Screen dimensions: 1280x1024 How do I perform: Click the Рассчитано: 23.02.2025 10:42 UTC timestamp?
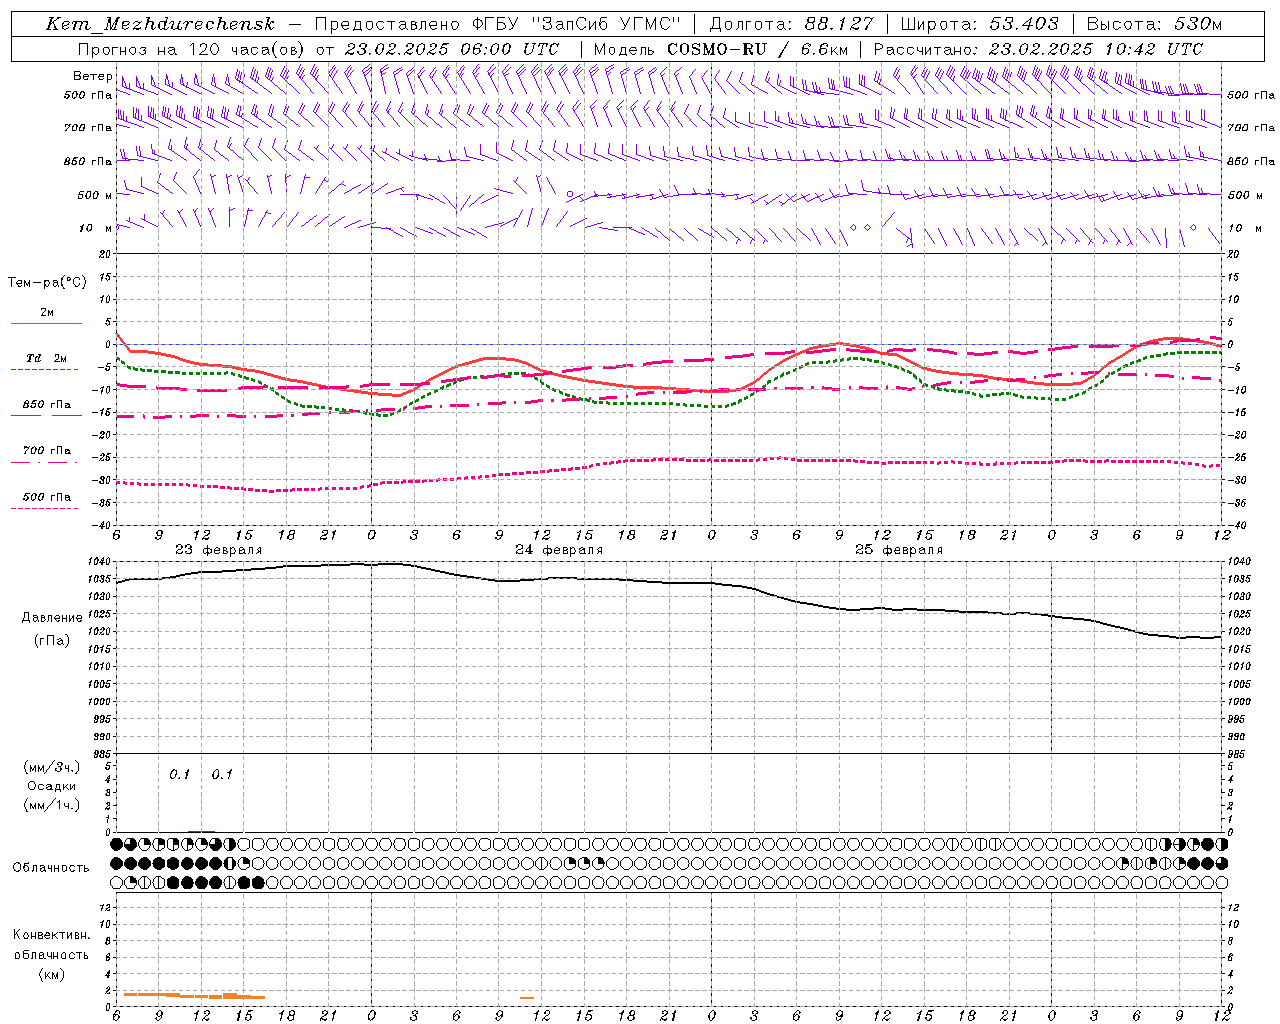click(x=1038, y=49)
